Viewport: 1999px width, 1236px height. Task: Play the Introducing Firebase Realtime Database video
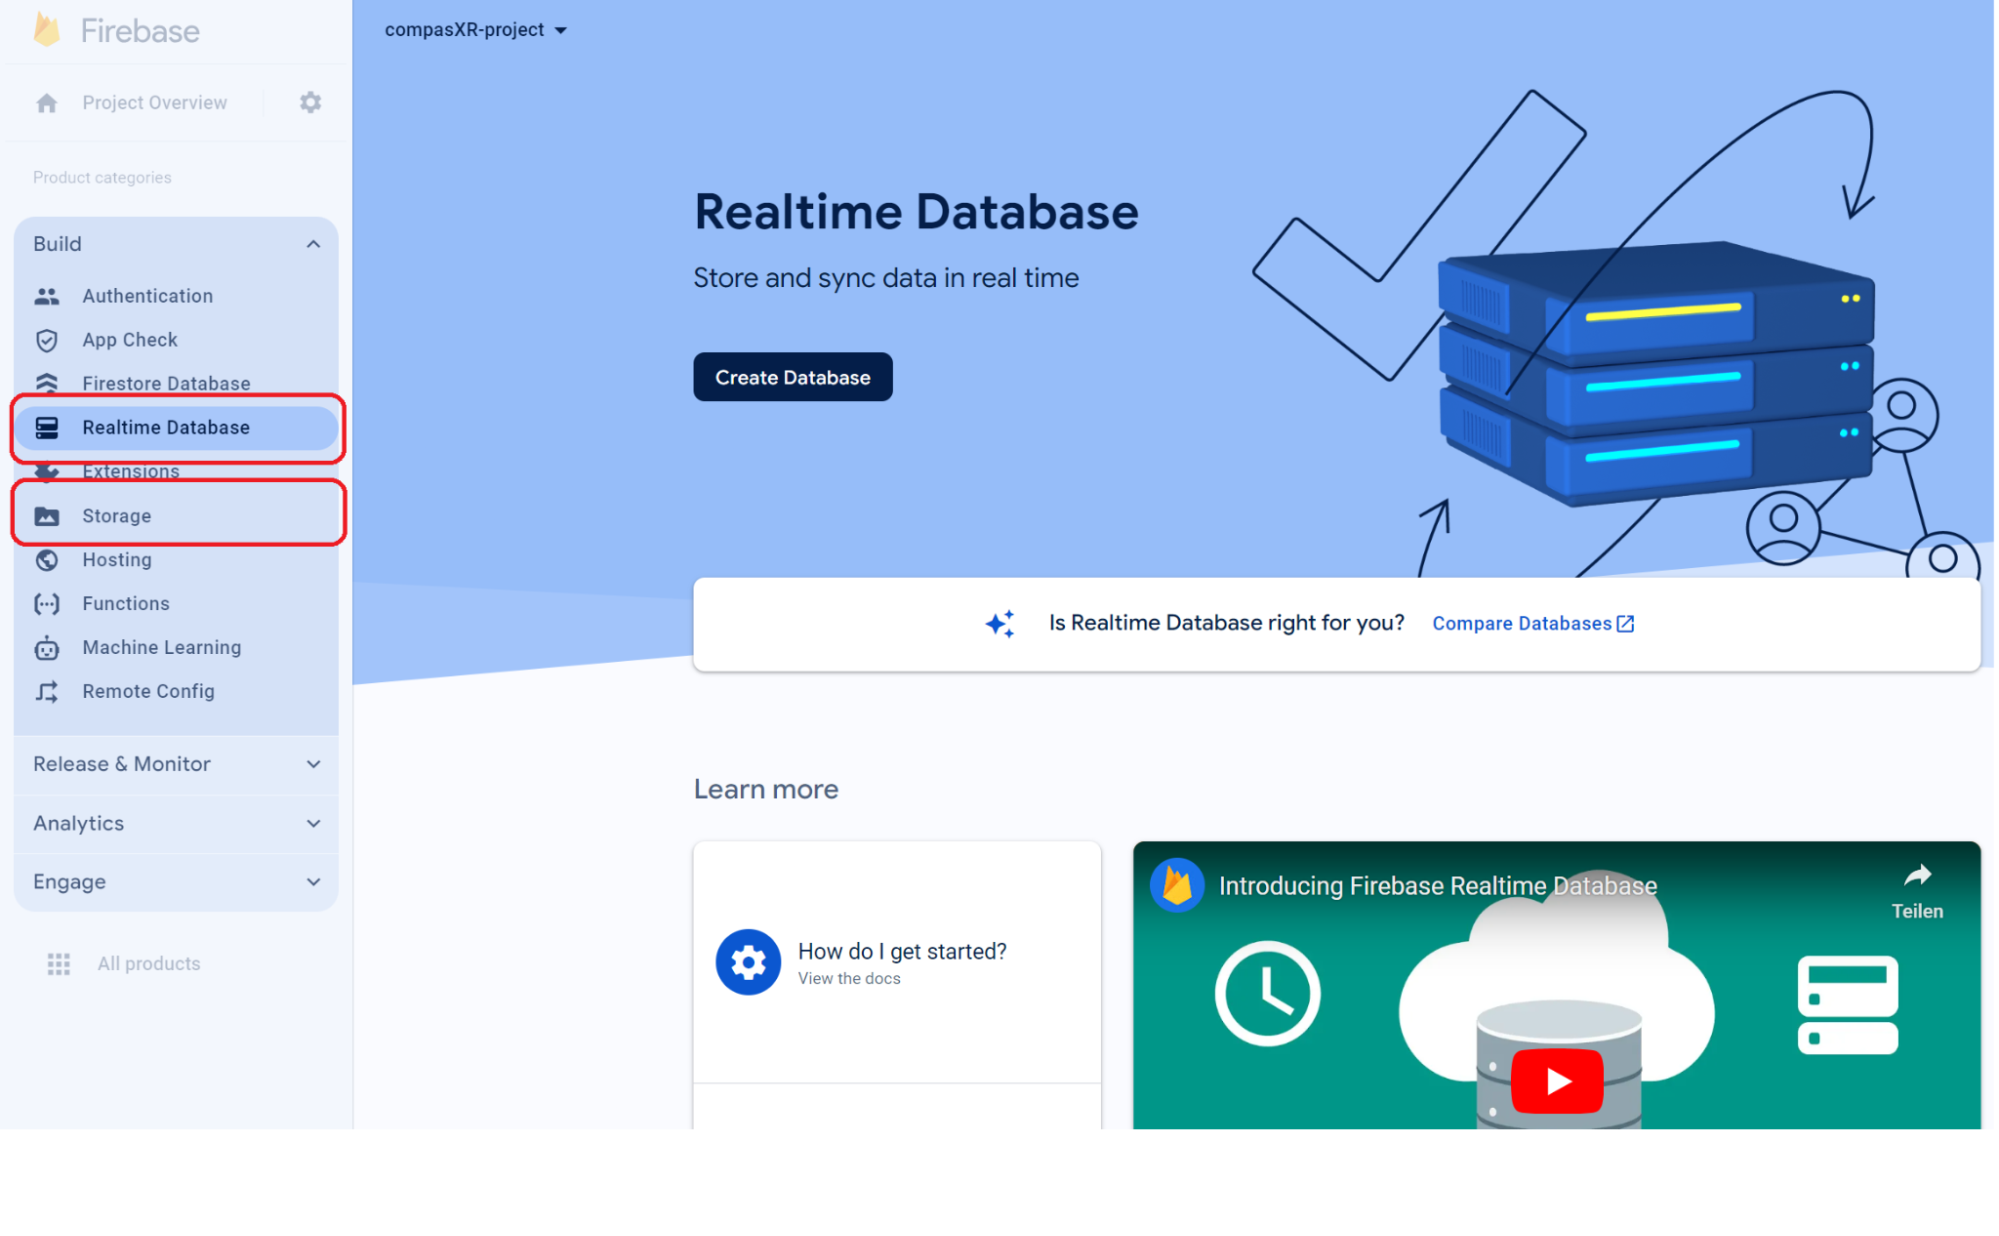[1556, 1081]
